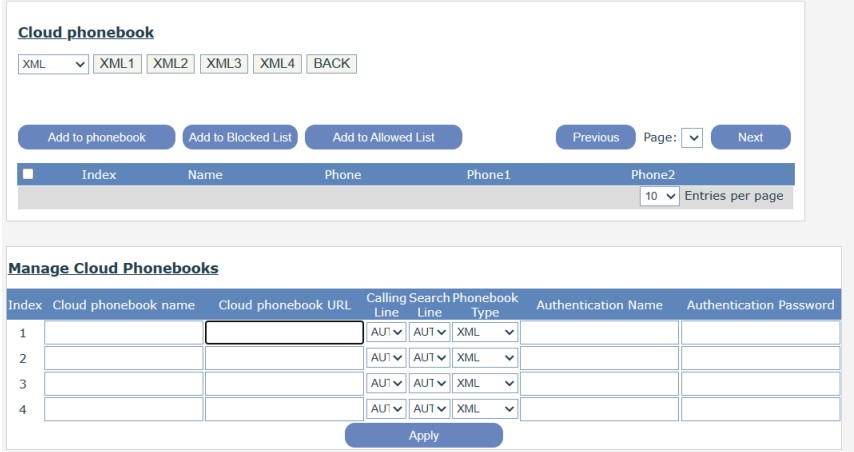Image resolution: width=854 pixels, height=452 pixels.
Task: Click Cloud phonebook name field in row 1
Action: coord(123,332)
